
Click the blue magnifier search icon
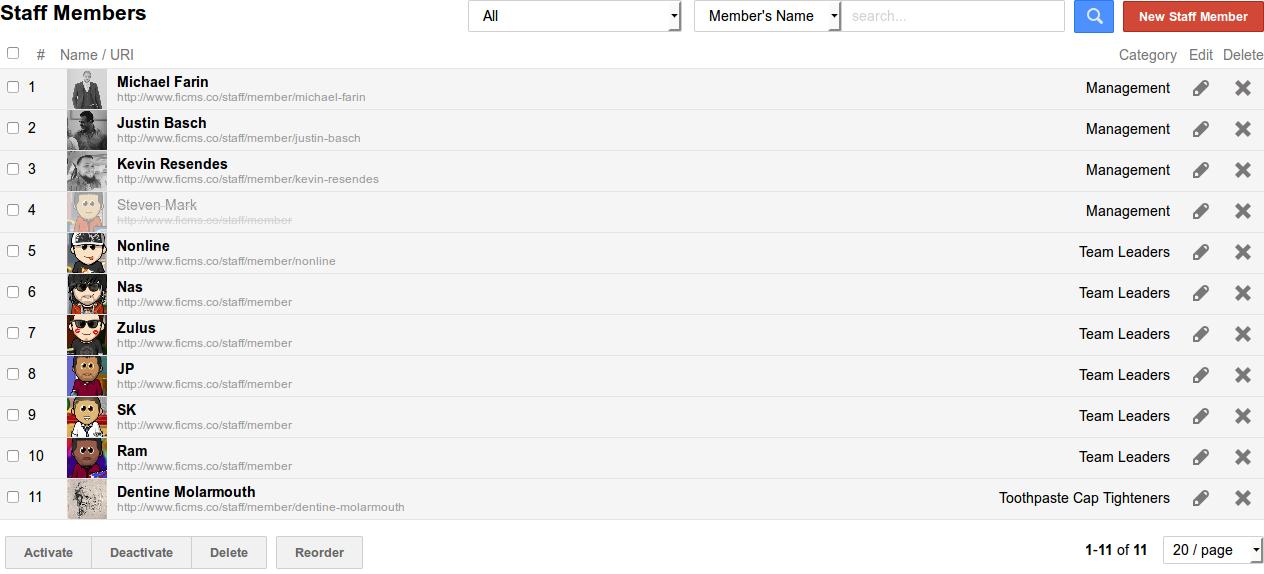click(x=1094, y=16)
